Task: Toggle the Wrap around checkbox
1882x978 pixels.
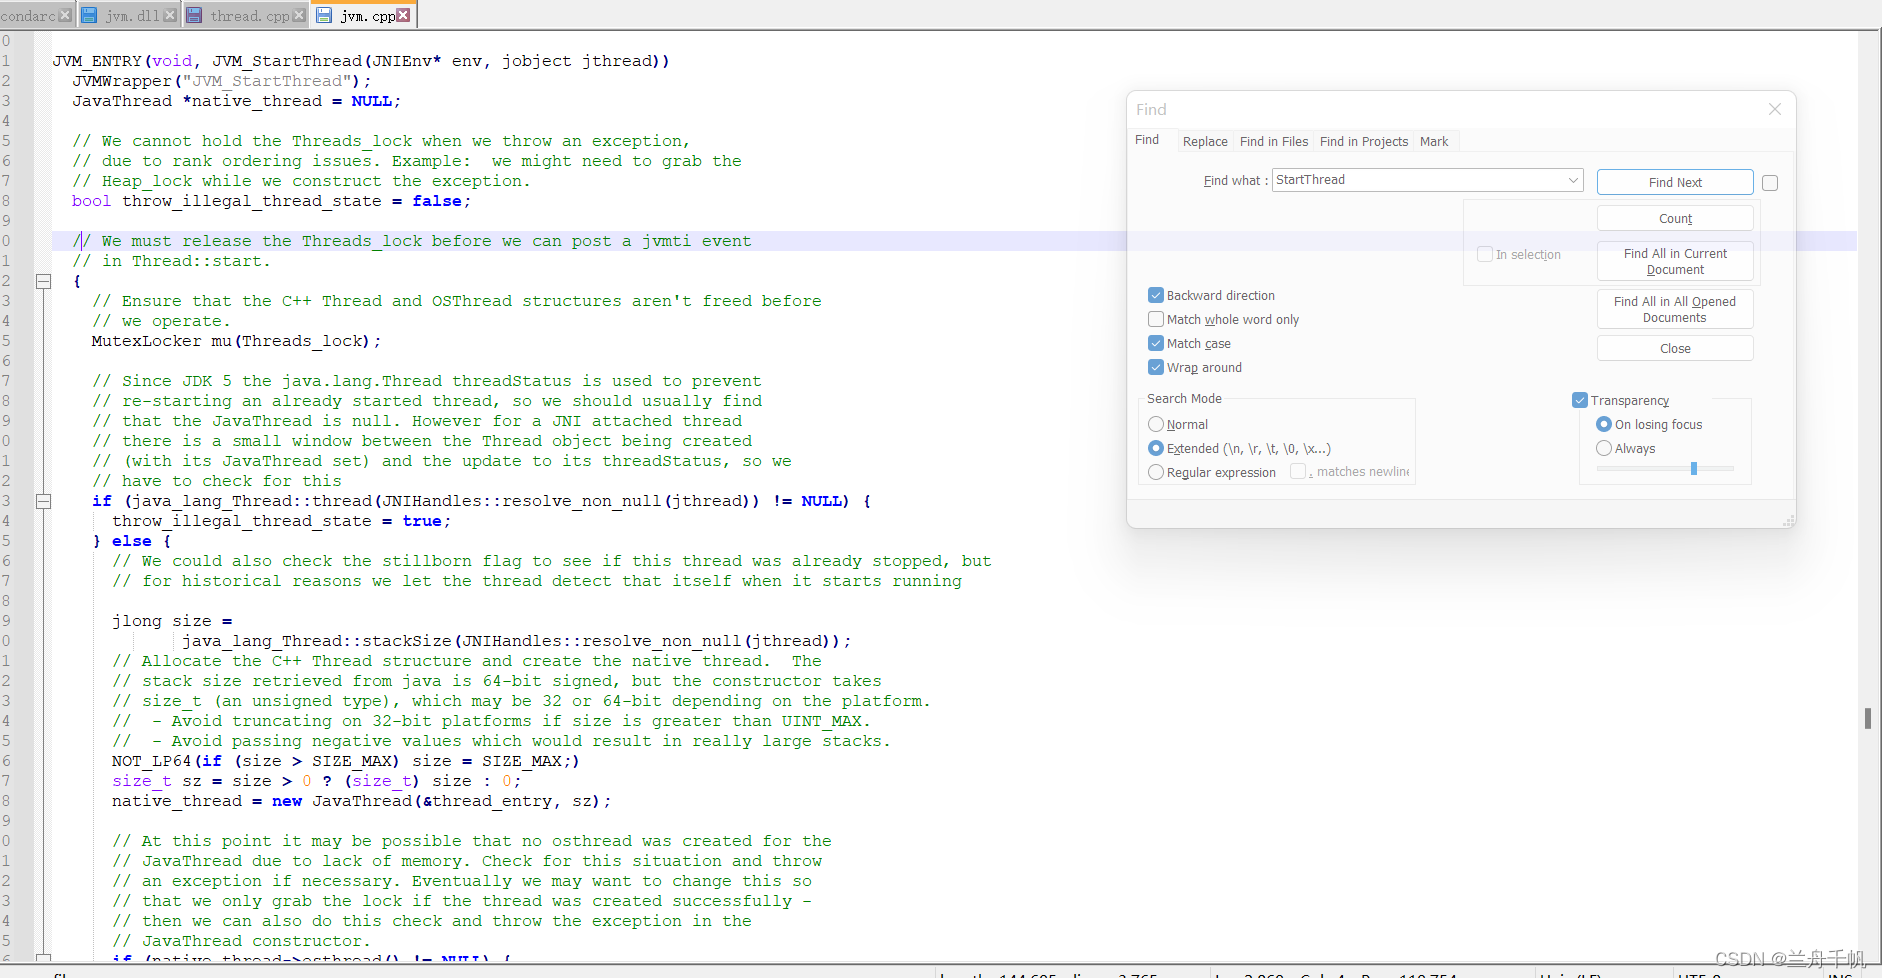Action: tap(1156, 367)
